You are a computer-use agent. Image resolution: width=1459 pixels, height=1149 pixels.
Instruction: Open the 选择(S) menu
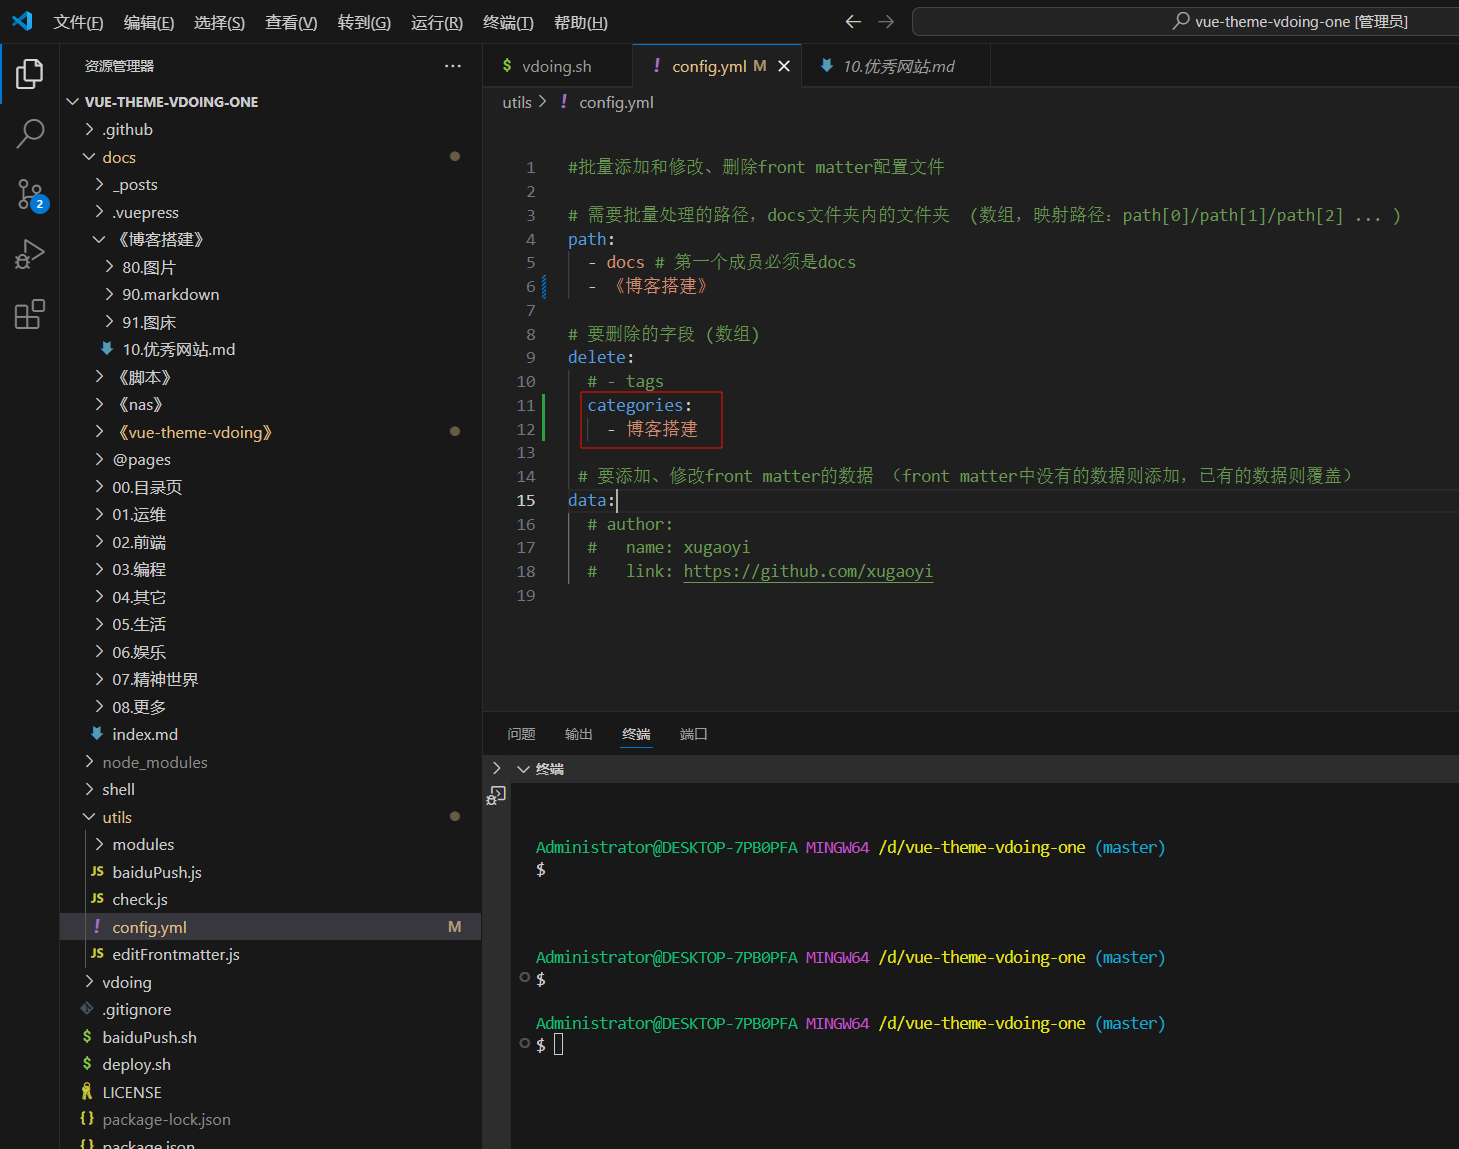click(219, 22)
